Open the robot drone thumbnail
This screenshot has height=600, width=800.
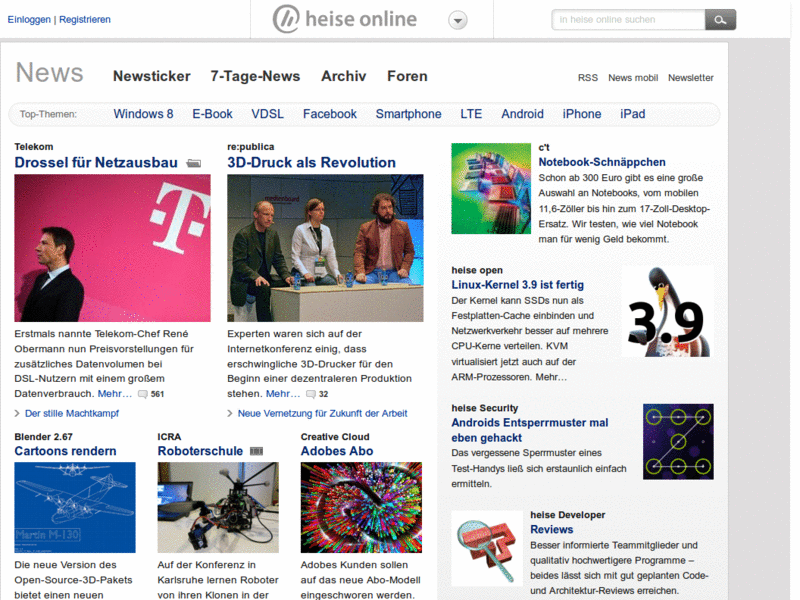pyautogui.click(x=218, y=508)
